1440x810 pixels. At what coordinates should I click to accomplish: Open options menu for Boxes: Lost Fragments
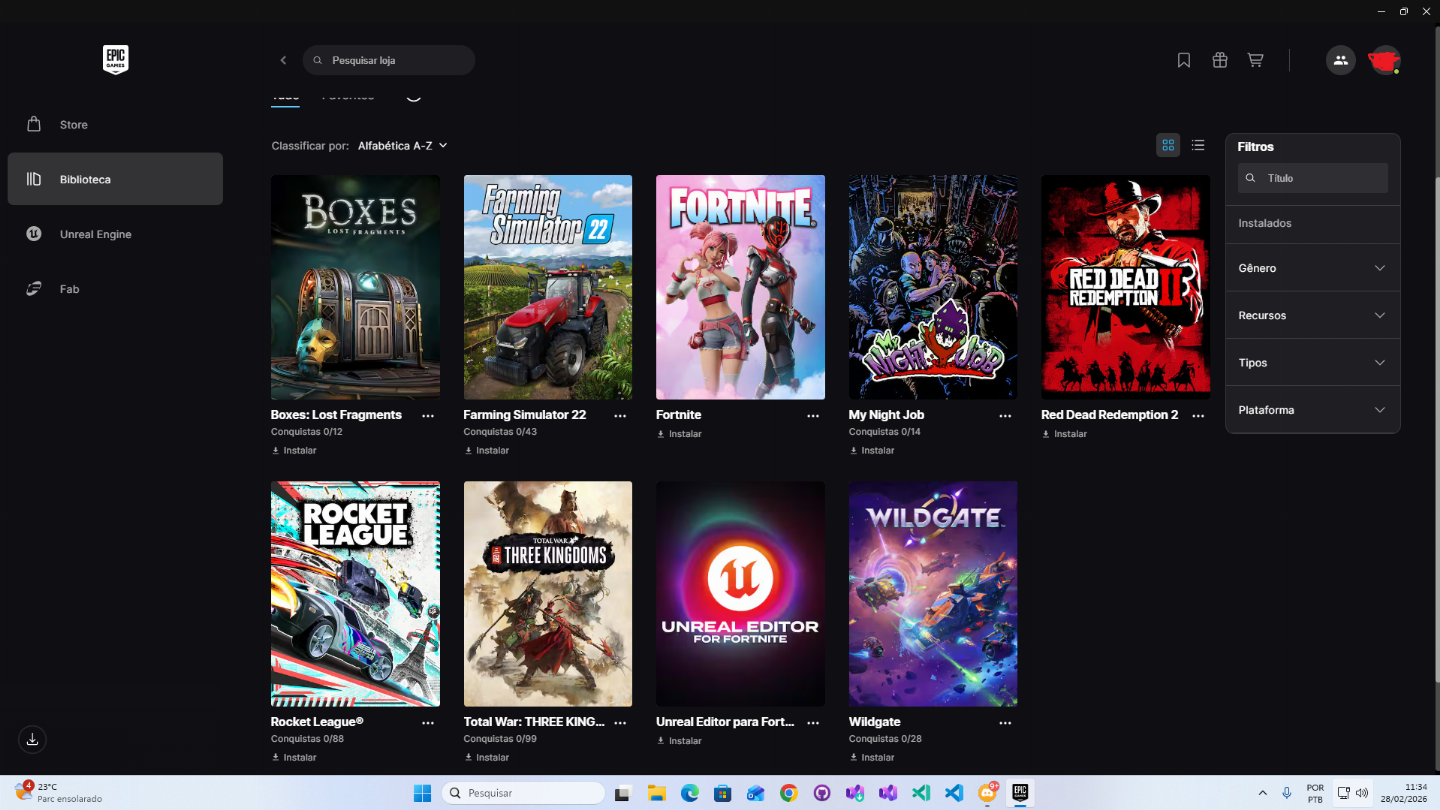pyautogui.click(x=428, y=415)
